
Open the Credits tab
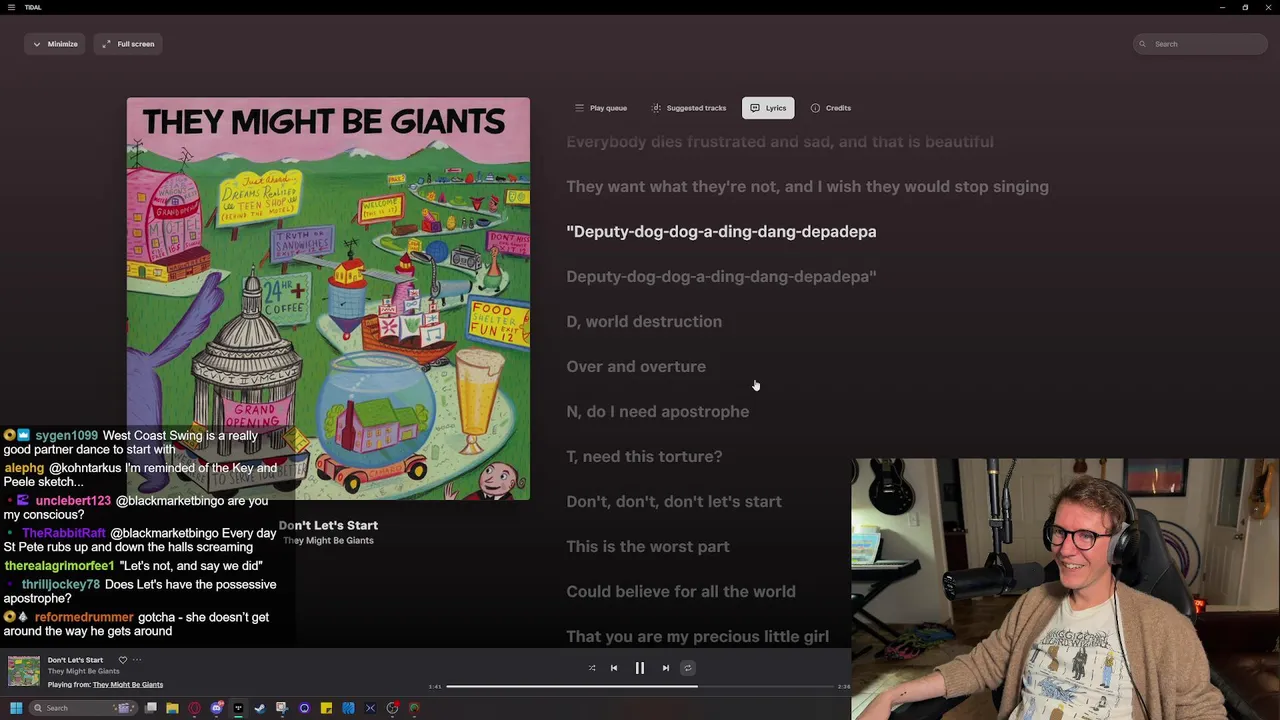pos(831,108)
